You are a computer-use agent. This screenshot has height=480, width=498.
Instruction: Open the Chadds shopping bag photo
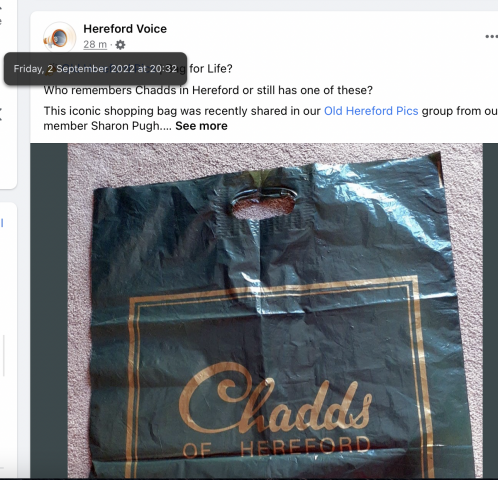pos(264,311)
